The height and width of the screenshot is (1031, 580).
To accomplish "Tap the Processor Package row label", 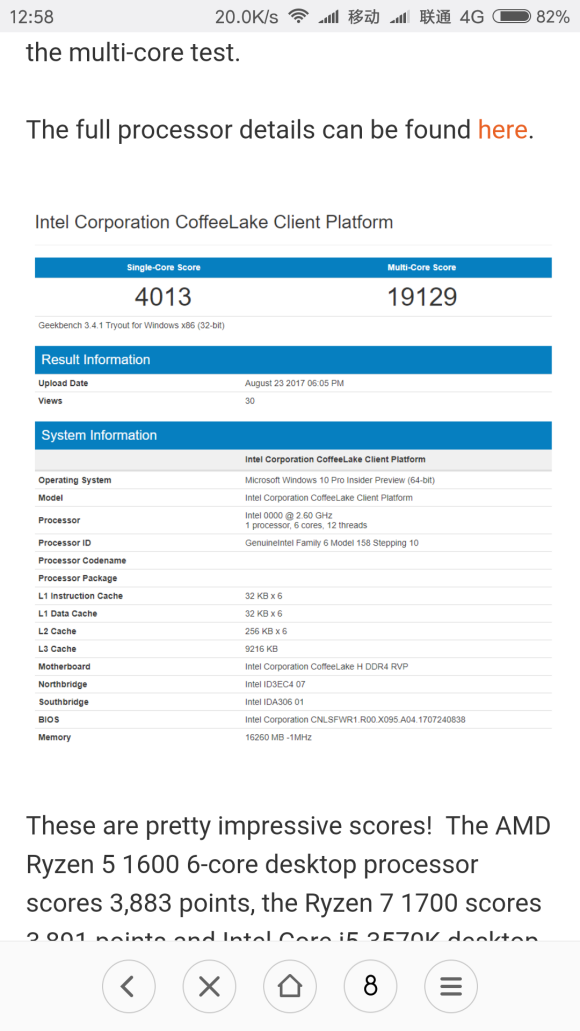I will [x=78, y=579].
